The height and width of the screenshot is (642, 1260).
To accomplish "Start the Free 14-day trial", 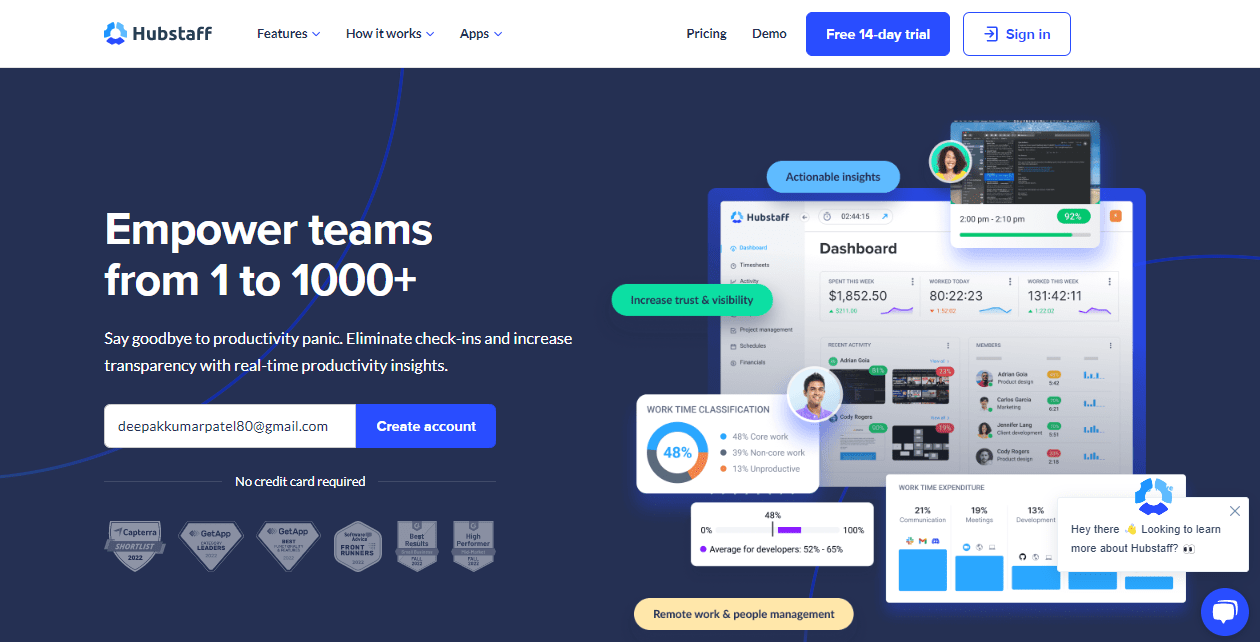I will [x=877, y=33].
